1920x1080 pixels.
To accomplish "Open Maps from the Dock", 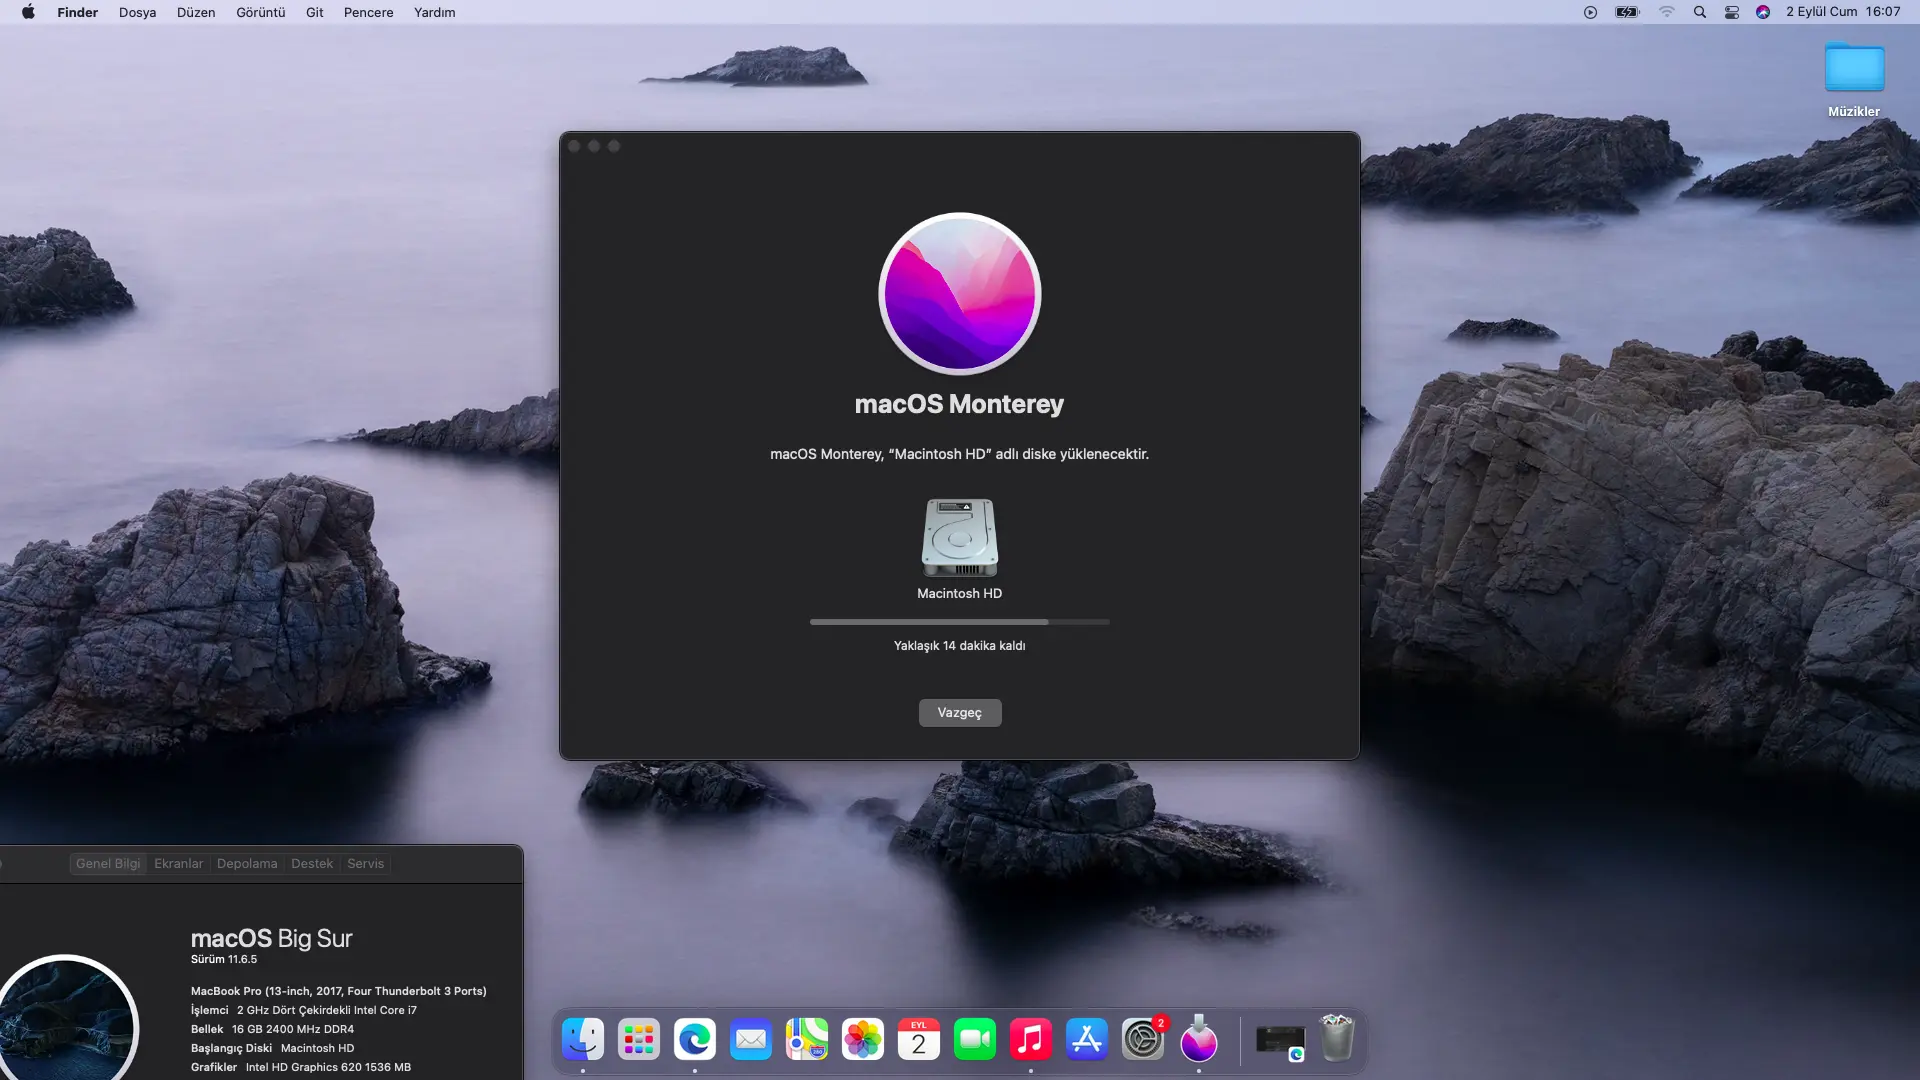I will pos(807,1040).
